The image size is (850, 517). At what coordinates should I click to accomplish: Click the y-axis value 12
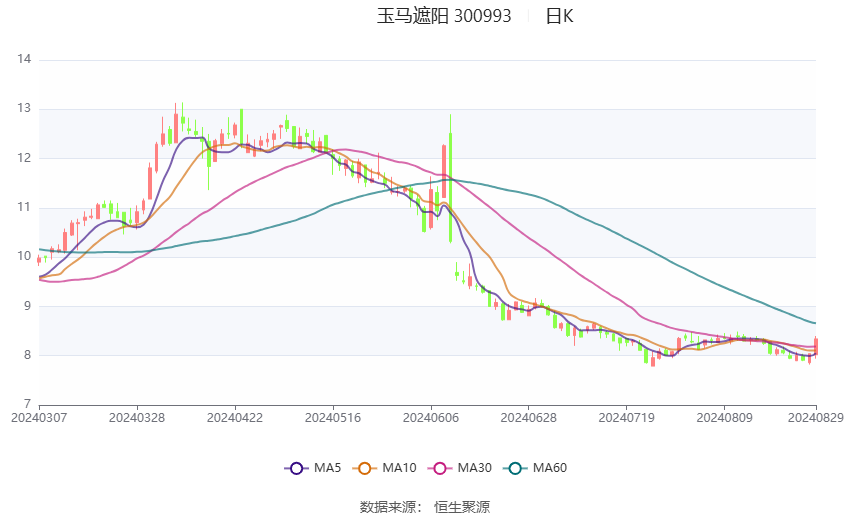click(x=24, y=158)
